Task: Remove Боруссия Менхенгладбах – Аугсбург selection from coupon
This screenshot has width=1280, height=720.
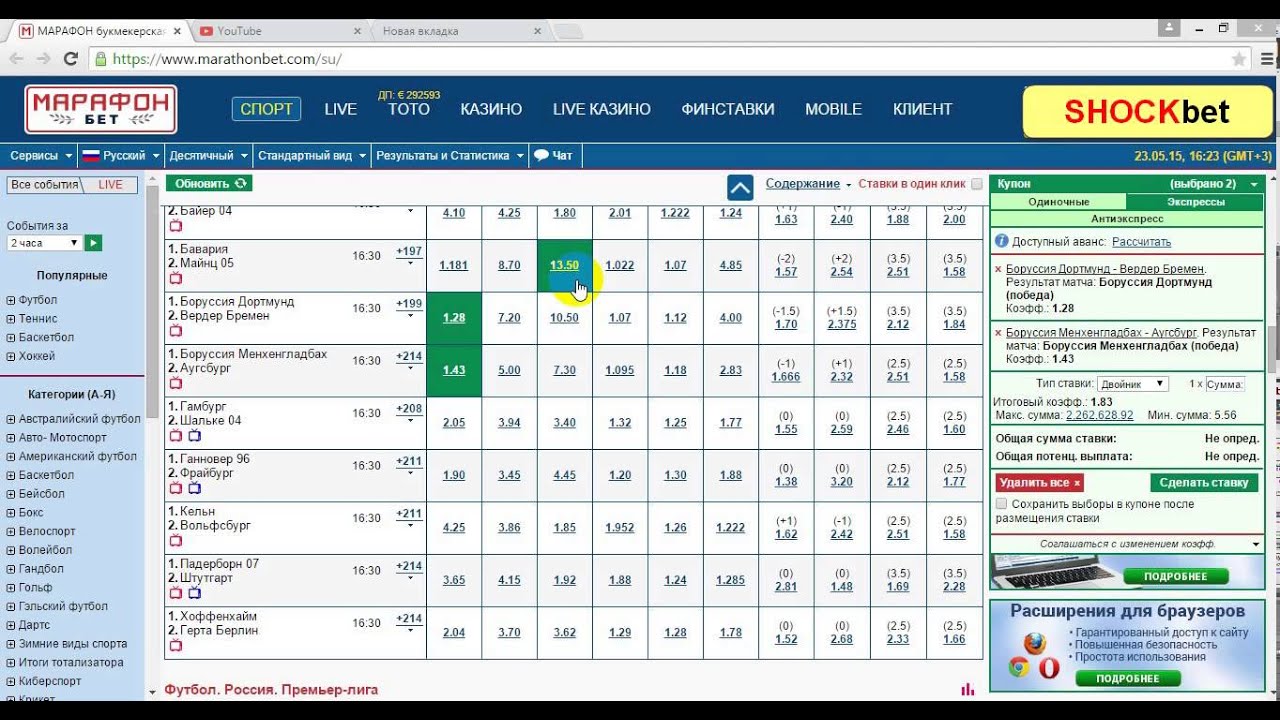Action: pyautogui.click(x=998, y=332)
